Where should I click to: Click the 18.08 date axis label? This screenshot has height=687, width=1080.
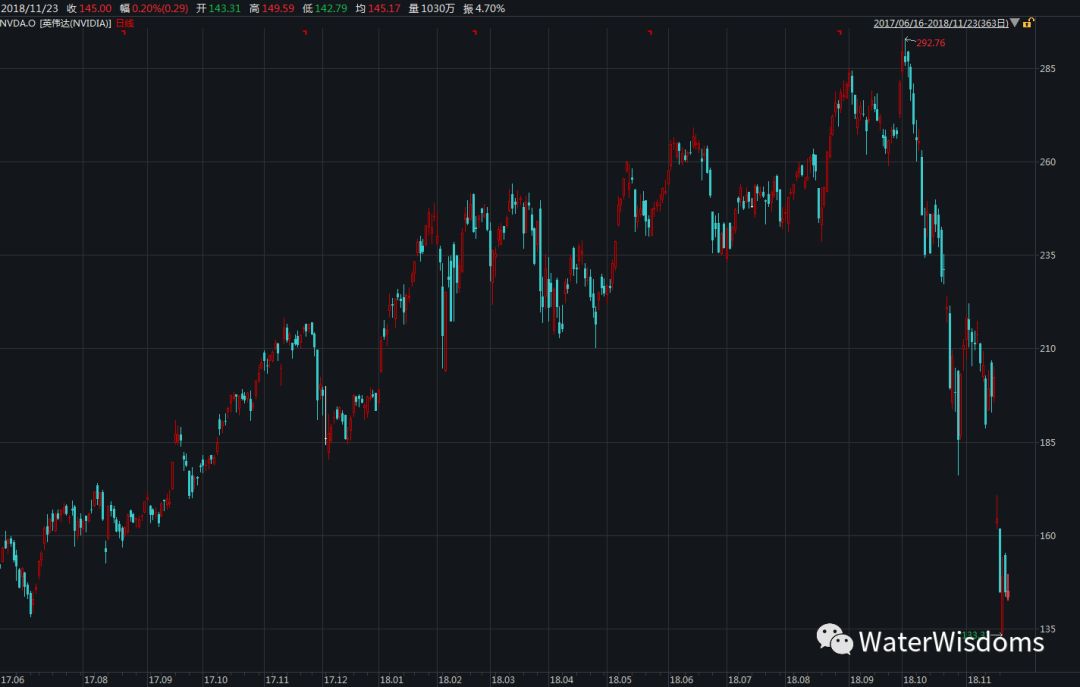click(x=798, y=680)
